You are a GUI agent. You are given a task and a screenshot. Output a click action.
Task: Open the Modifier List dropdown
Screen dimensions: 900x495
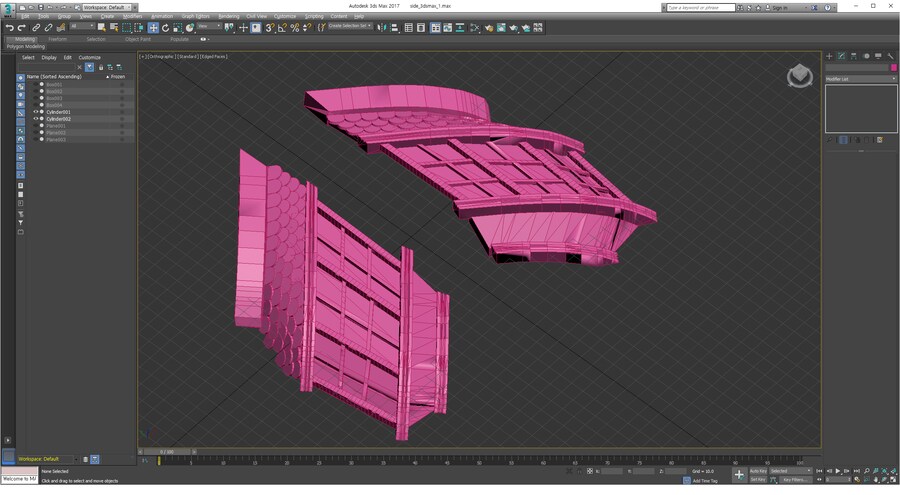coord(860,78)
